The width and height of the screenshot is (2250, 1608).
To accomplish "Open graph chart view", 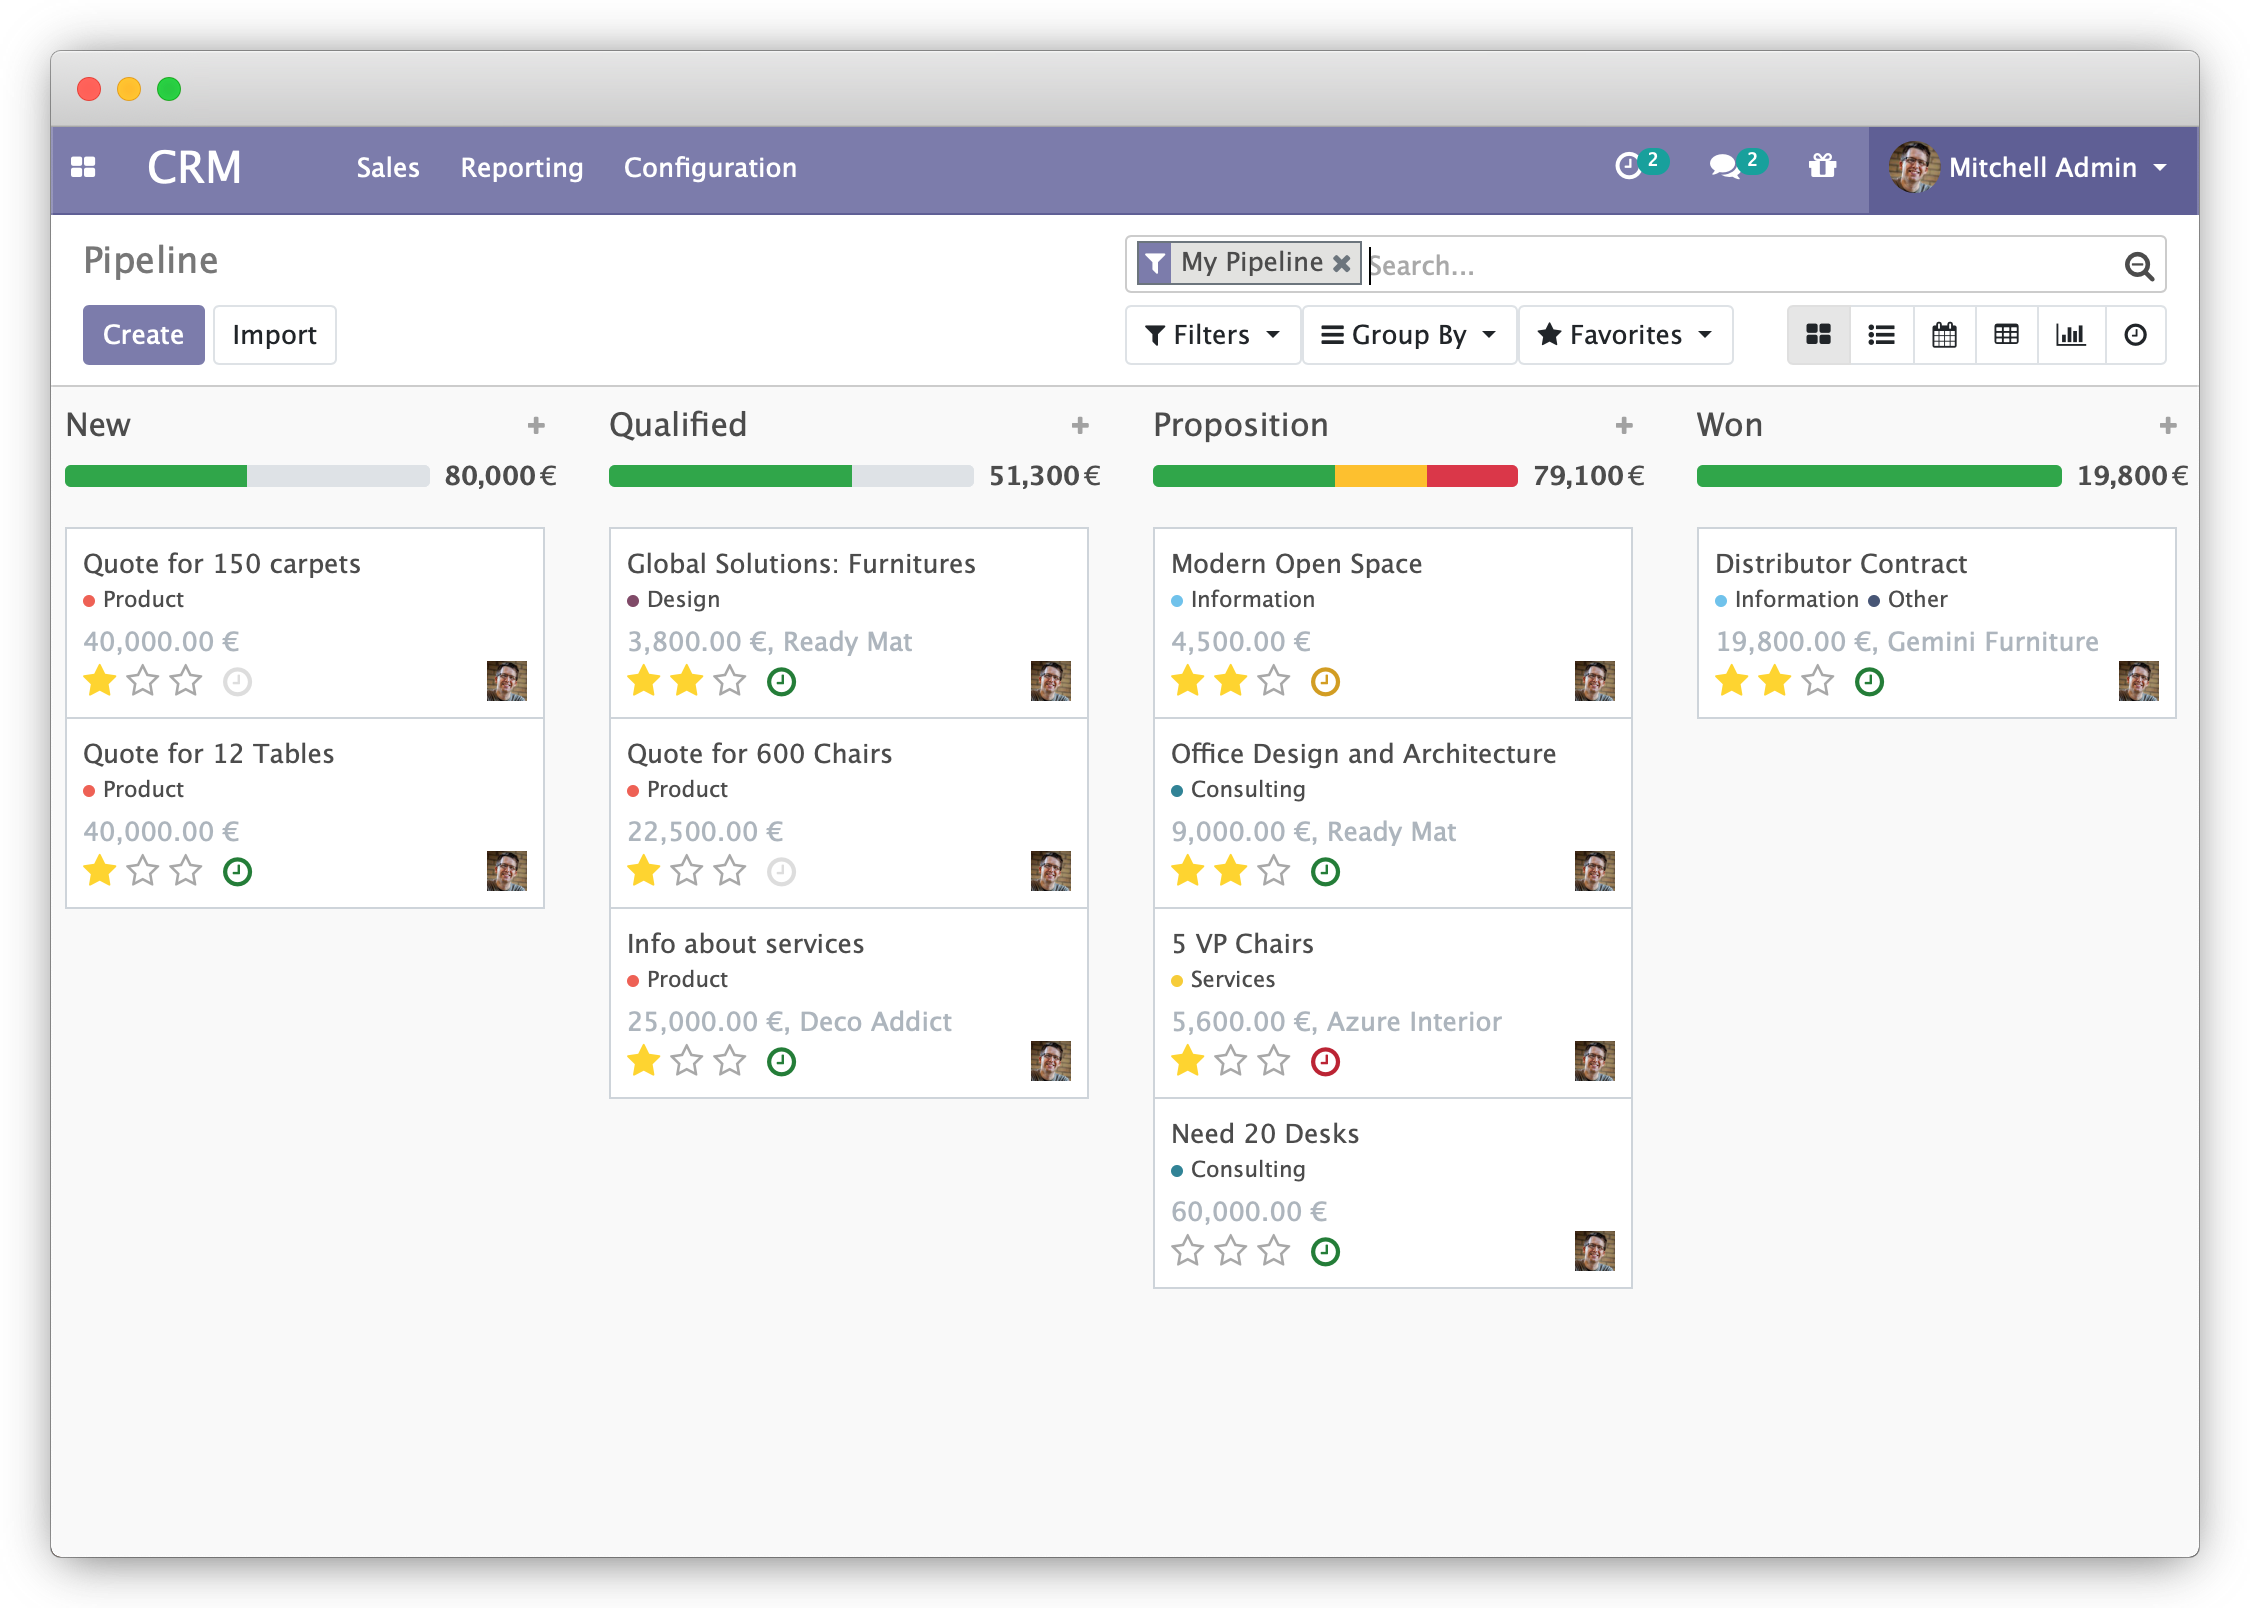I will 2070,335.
